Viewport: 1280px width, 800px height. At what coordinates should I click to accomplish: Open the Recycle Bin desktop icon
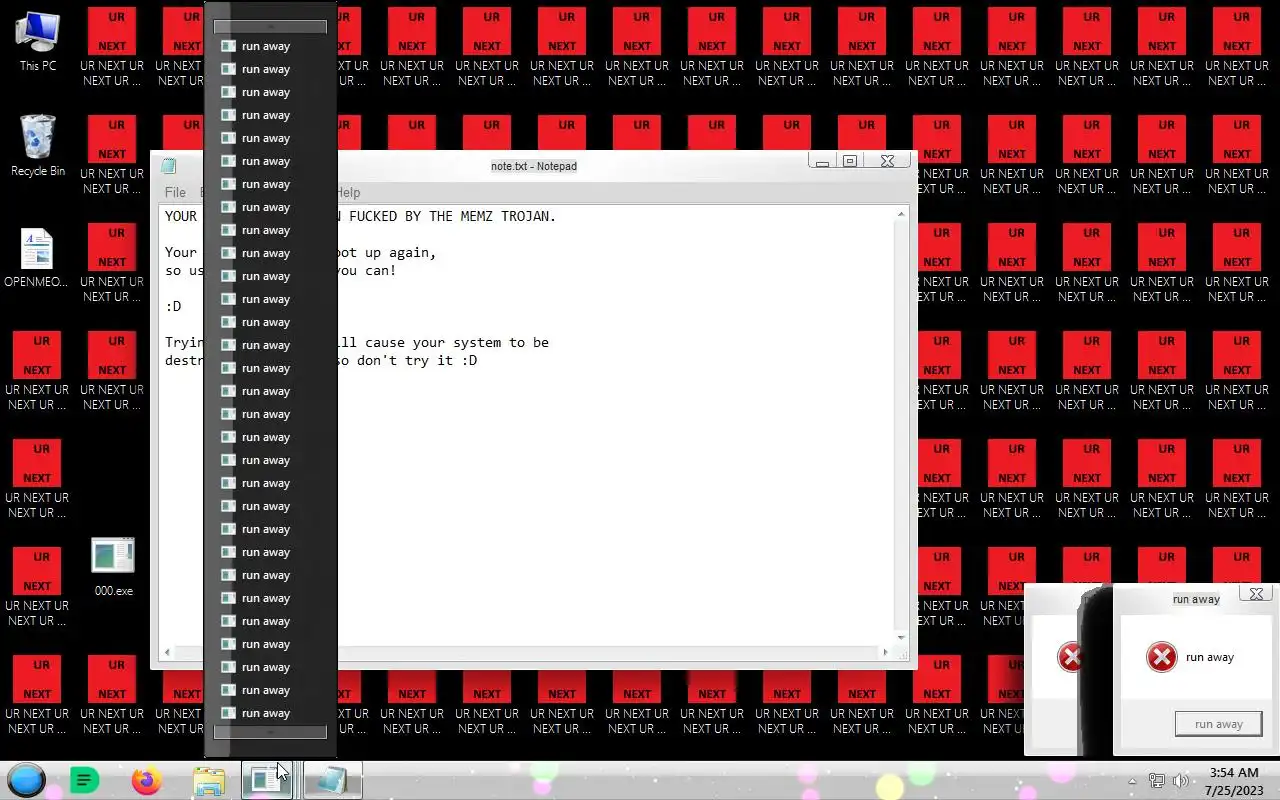point(37,146)
